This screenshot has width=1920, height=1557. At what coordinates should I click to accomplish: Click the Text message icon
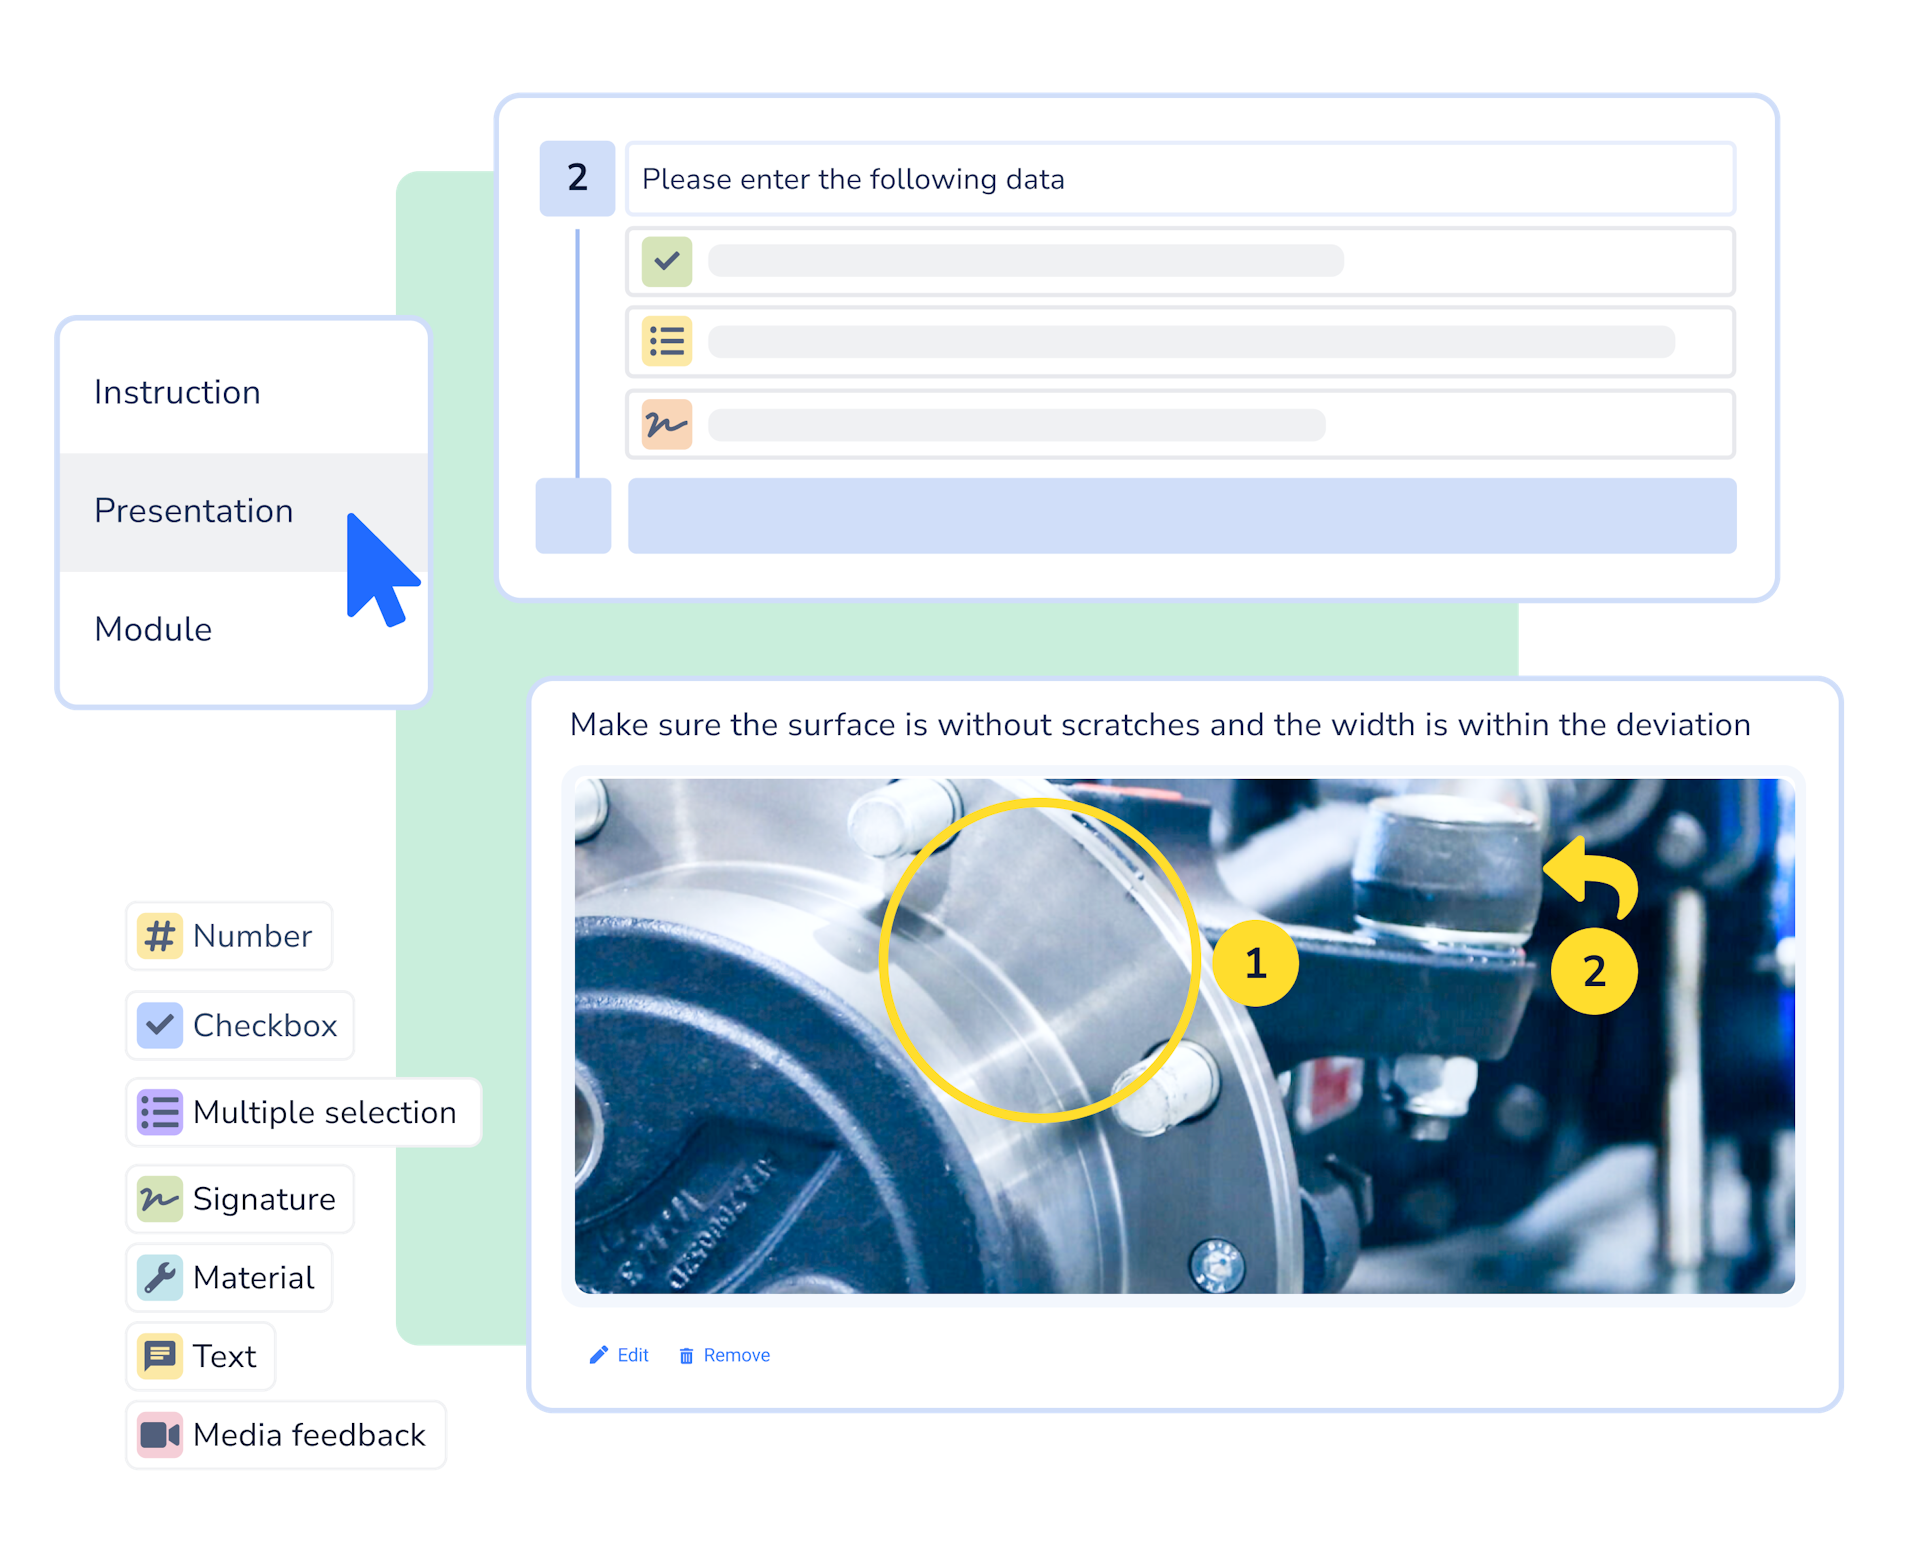[160, 1356]
